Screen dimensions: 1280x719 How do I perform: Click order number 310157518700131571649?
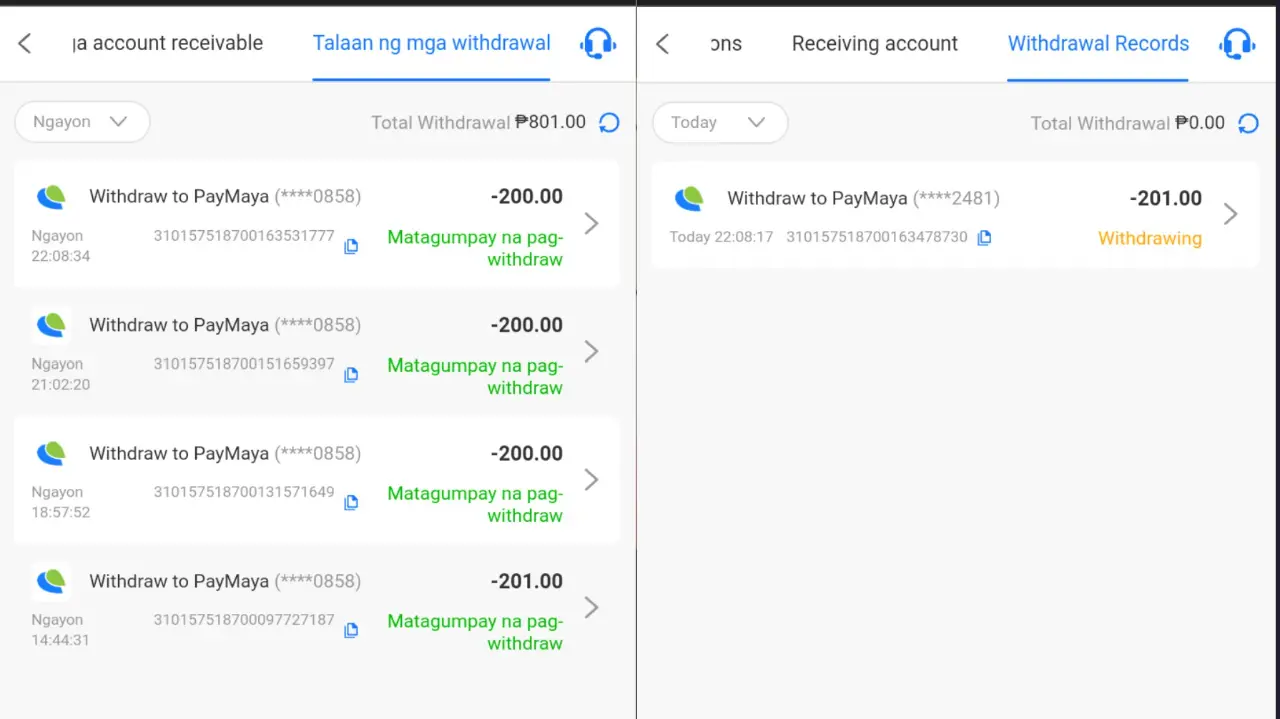point(244,492)
